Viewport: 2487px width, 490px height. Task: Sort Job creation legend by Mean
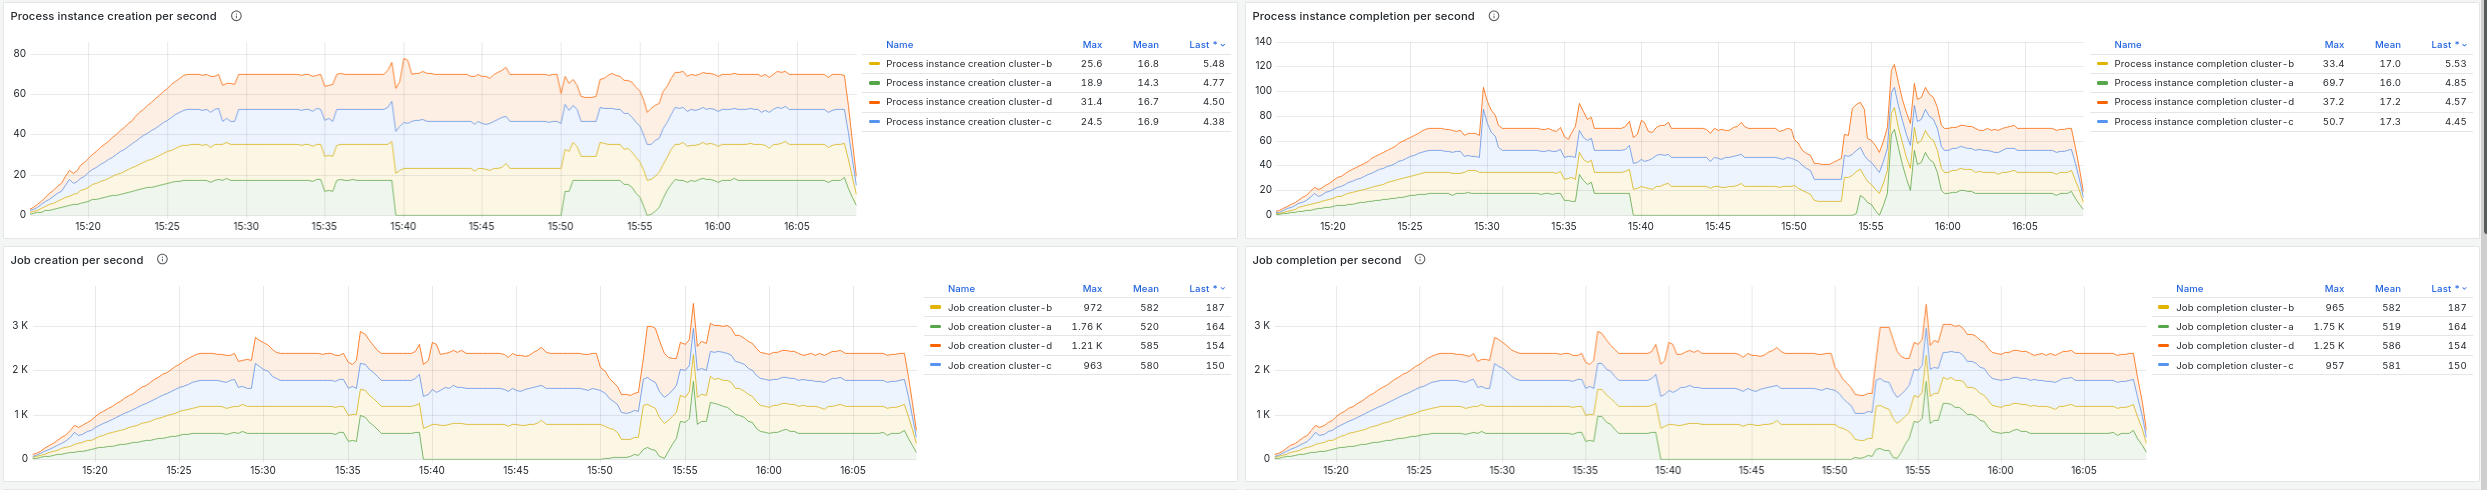coord(1146,289)
